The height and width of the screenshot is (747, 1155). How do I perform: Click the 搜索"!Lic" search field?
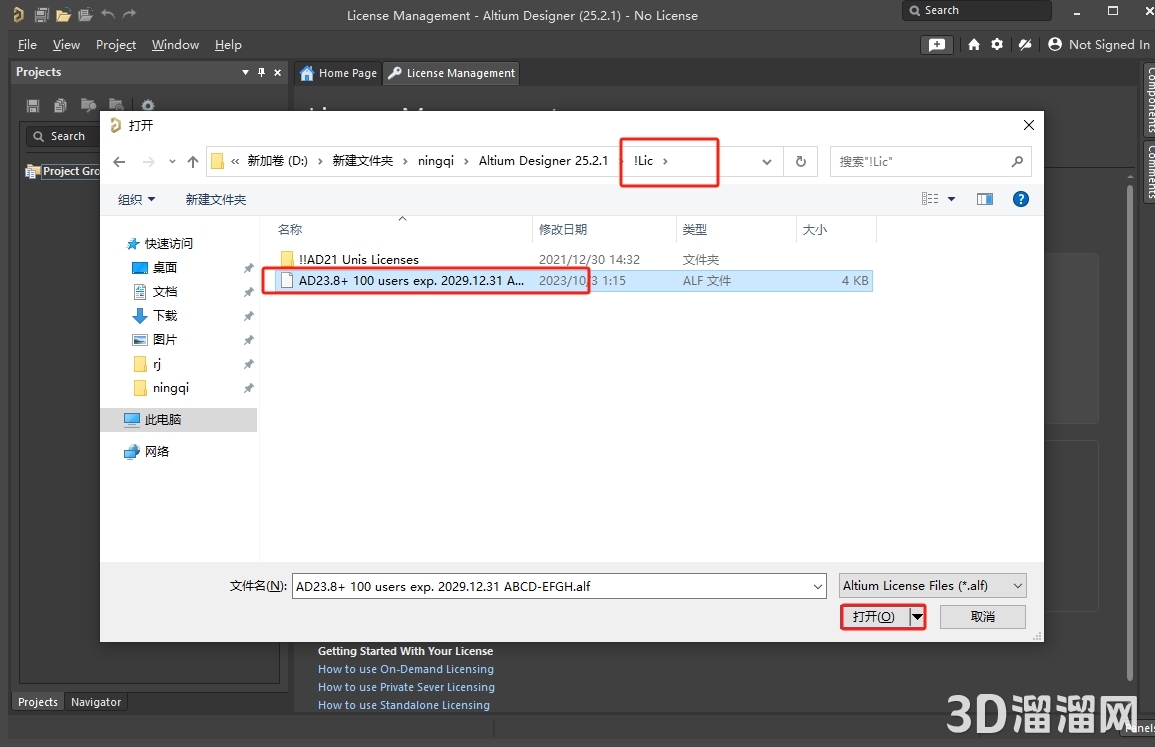pyautogui.click(x=921, y=161)
